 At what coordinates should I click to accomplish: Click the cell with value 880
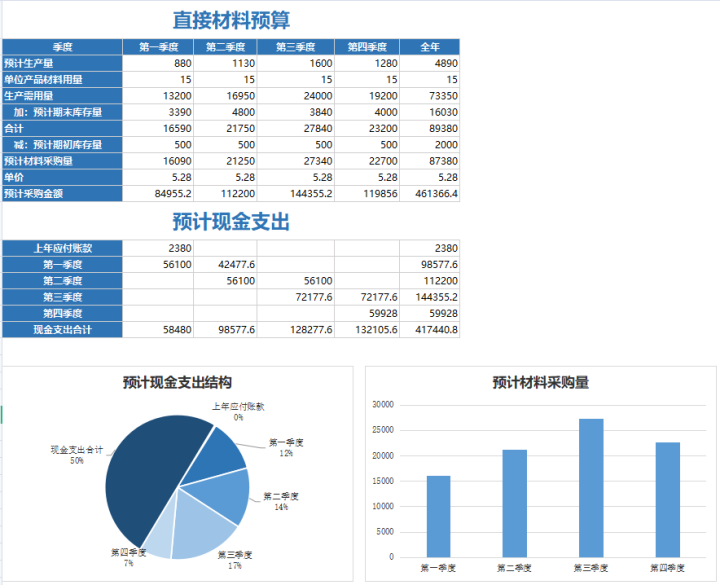tap(158, 63)
